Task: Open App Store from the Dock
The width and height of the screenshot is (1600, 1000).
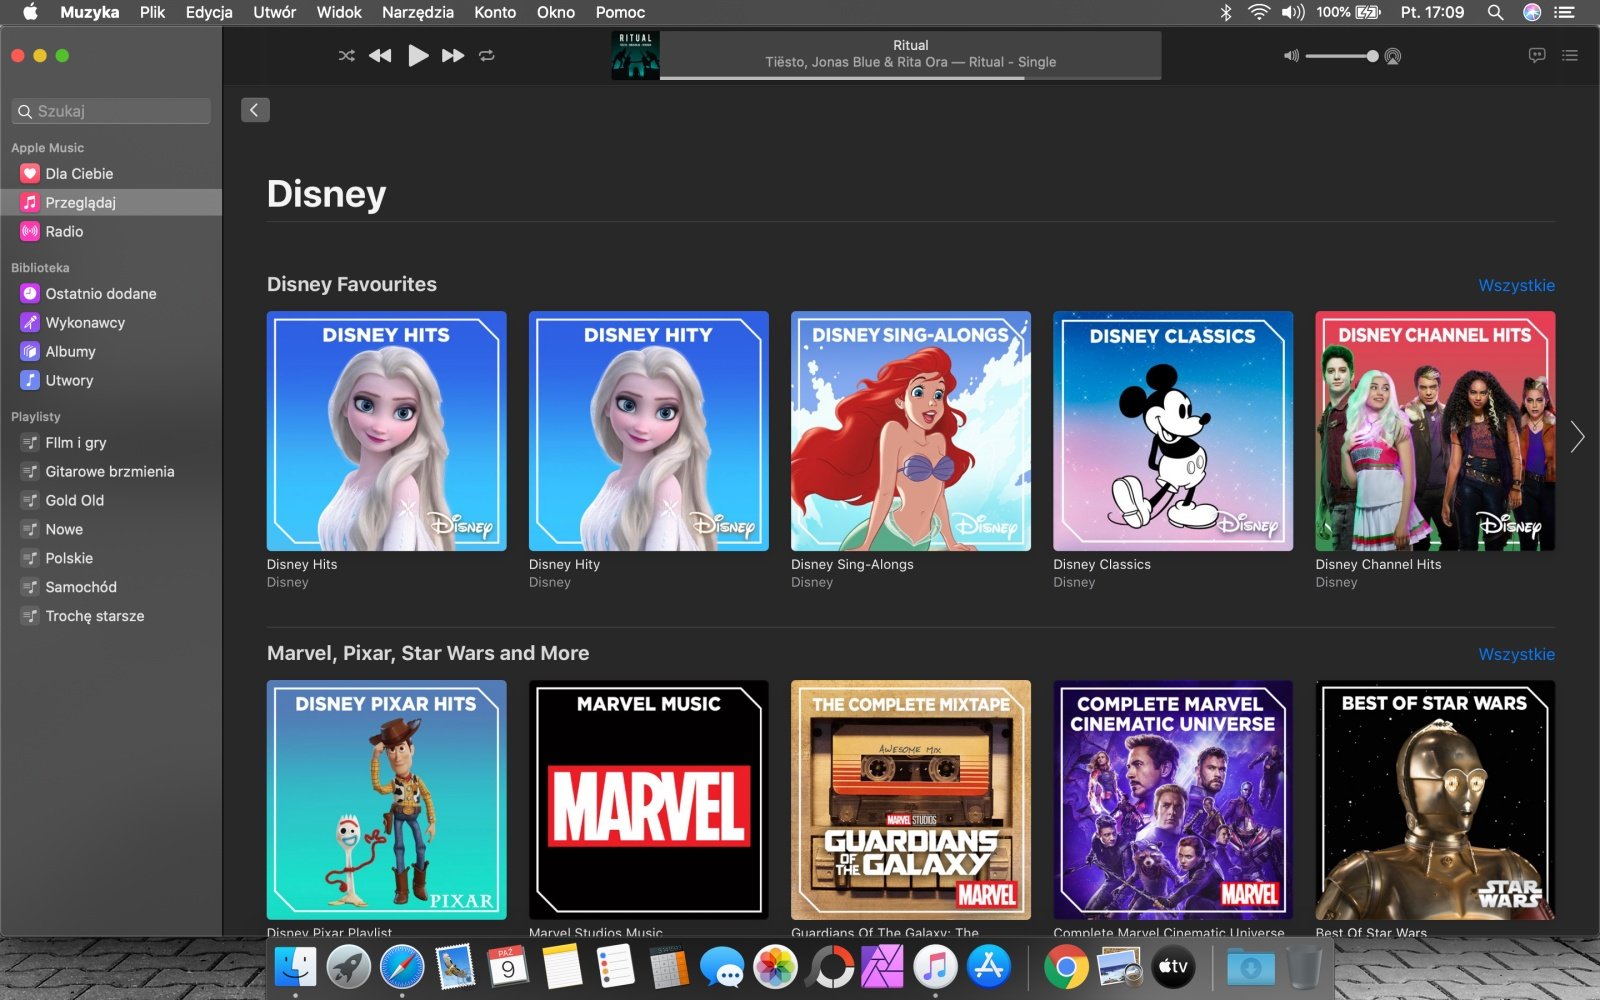Action: click(988, 967)
